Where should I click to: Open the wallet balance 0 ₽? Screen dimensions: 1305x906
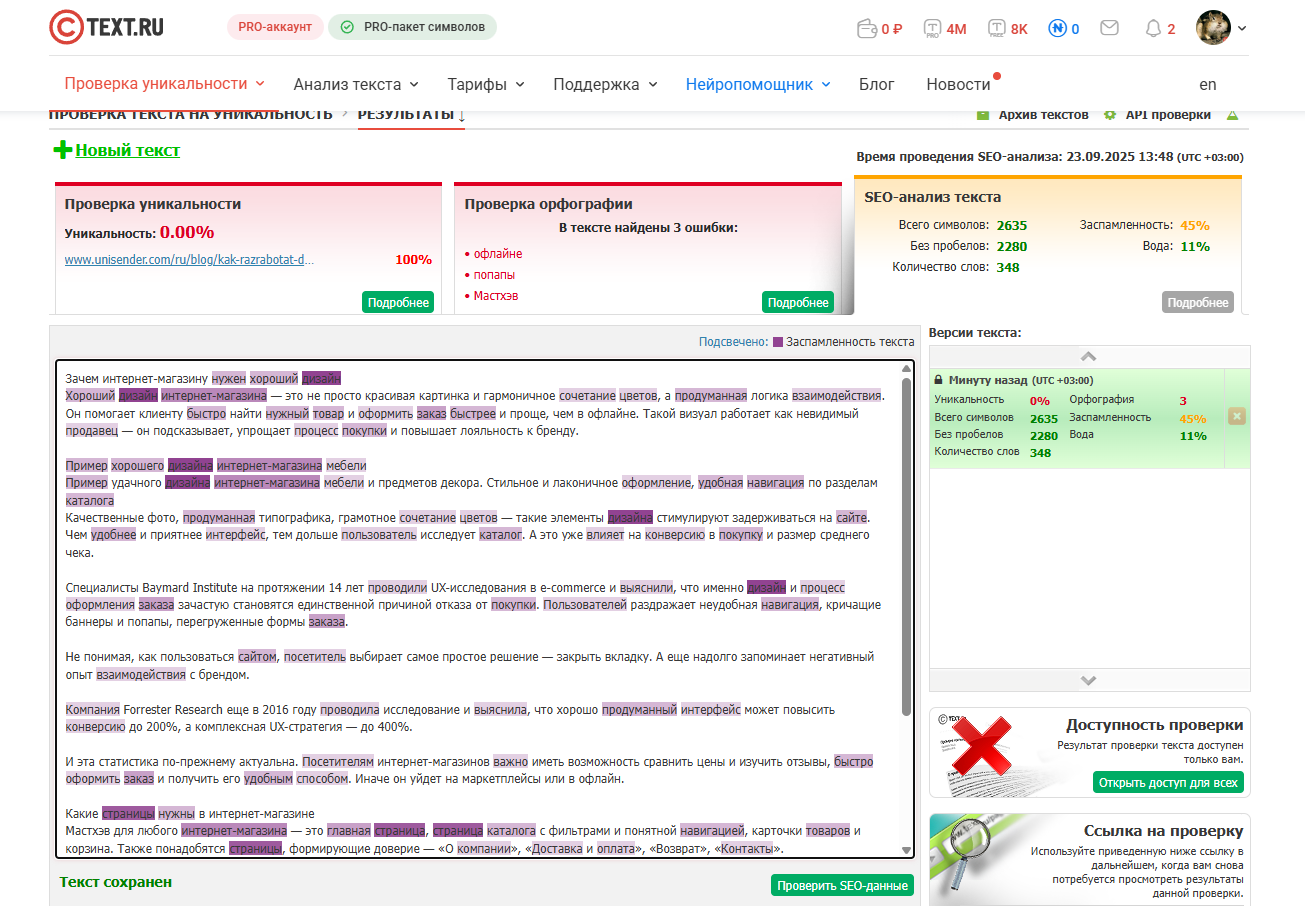[880, 28]
